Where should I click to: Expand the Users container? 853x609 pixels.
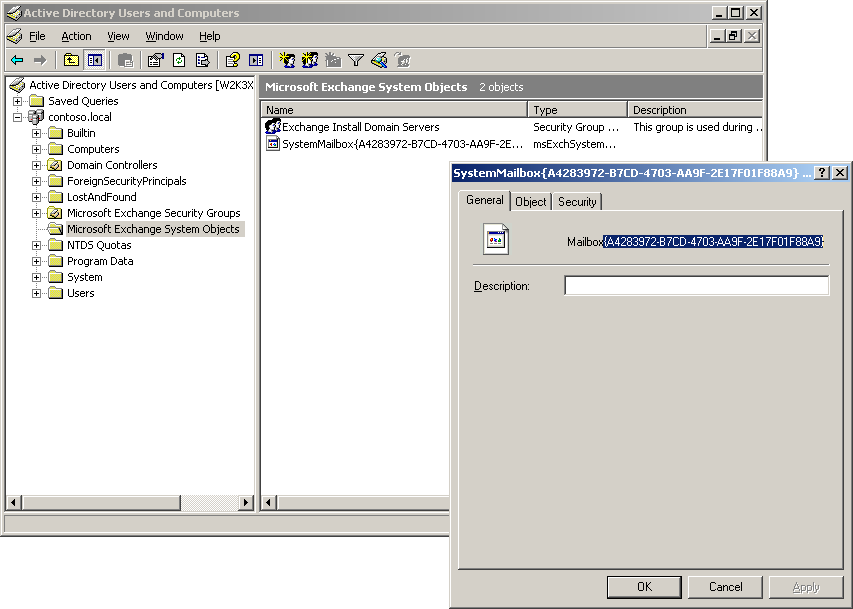click(36, 293)
